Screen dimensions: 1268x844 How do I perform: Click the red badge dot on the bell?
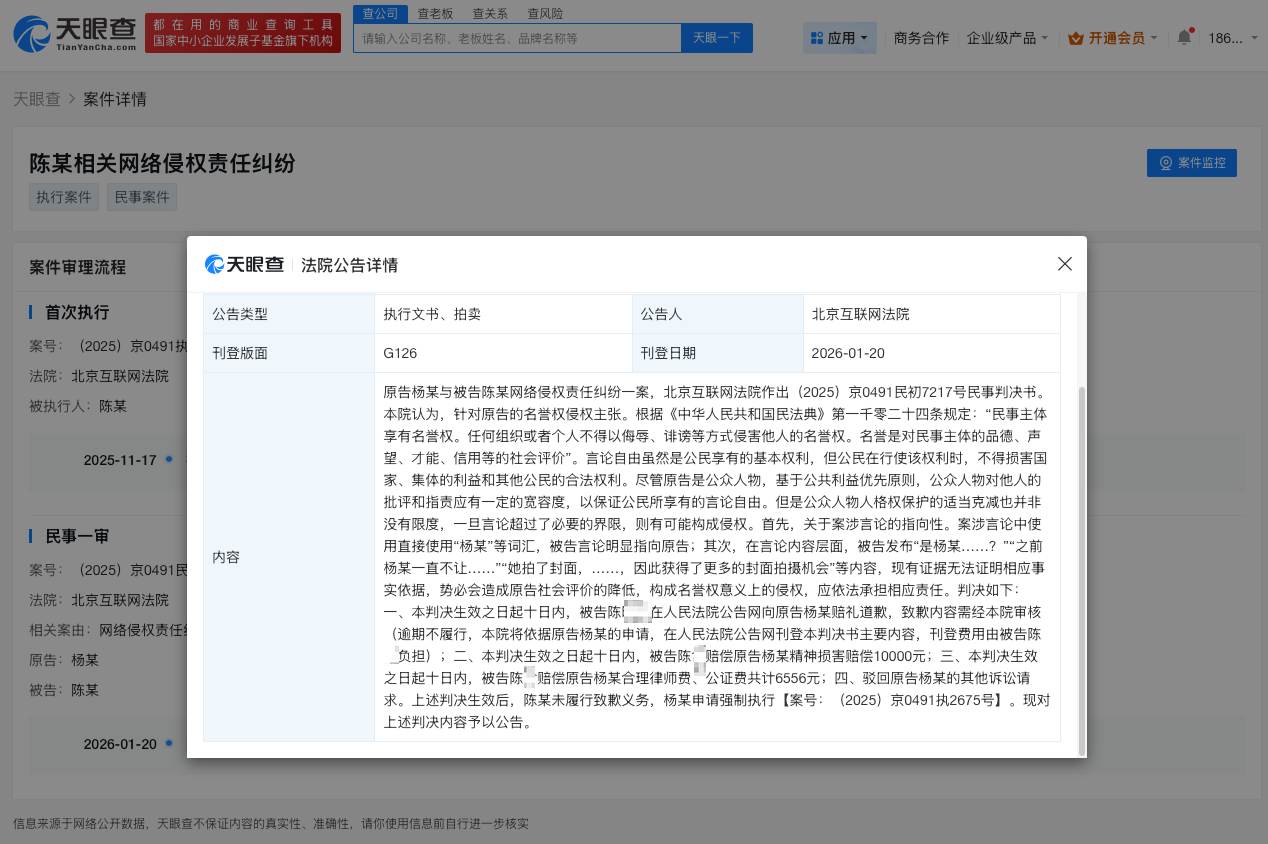click(1192, 29)
